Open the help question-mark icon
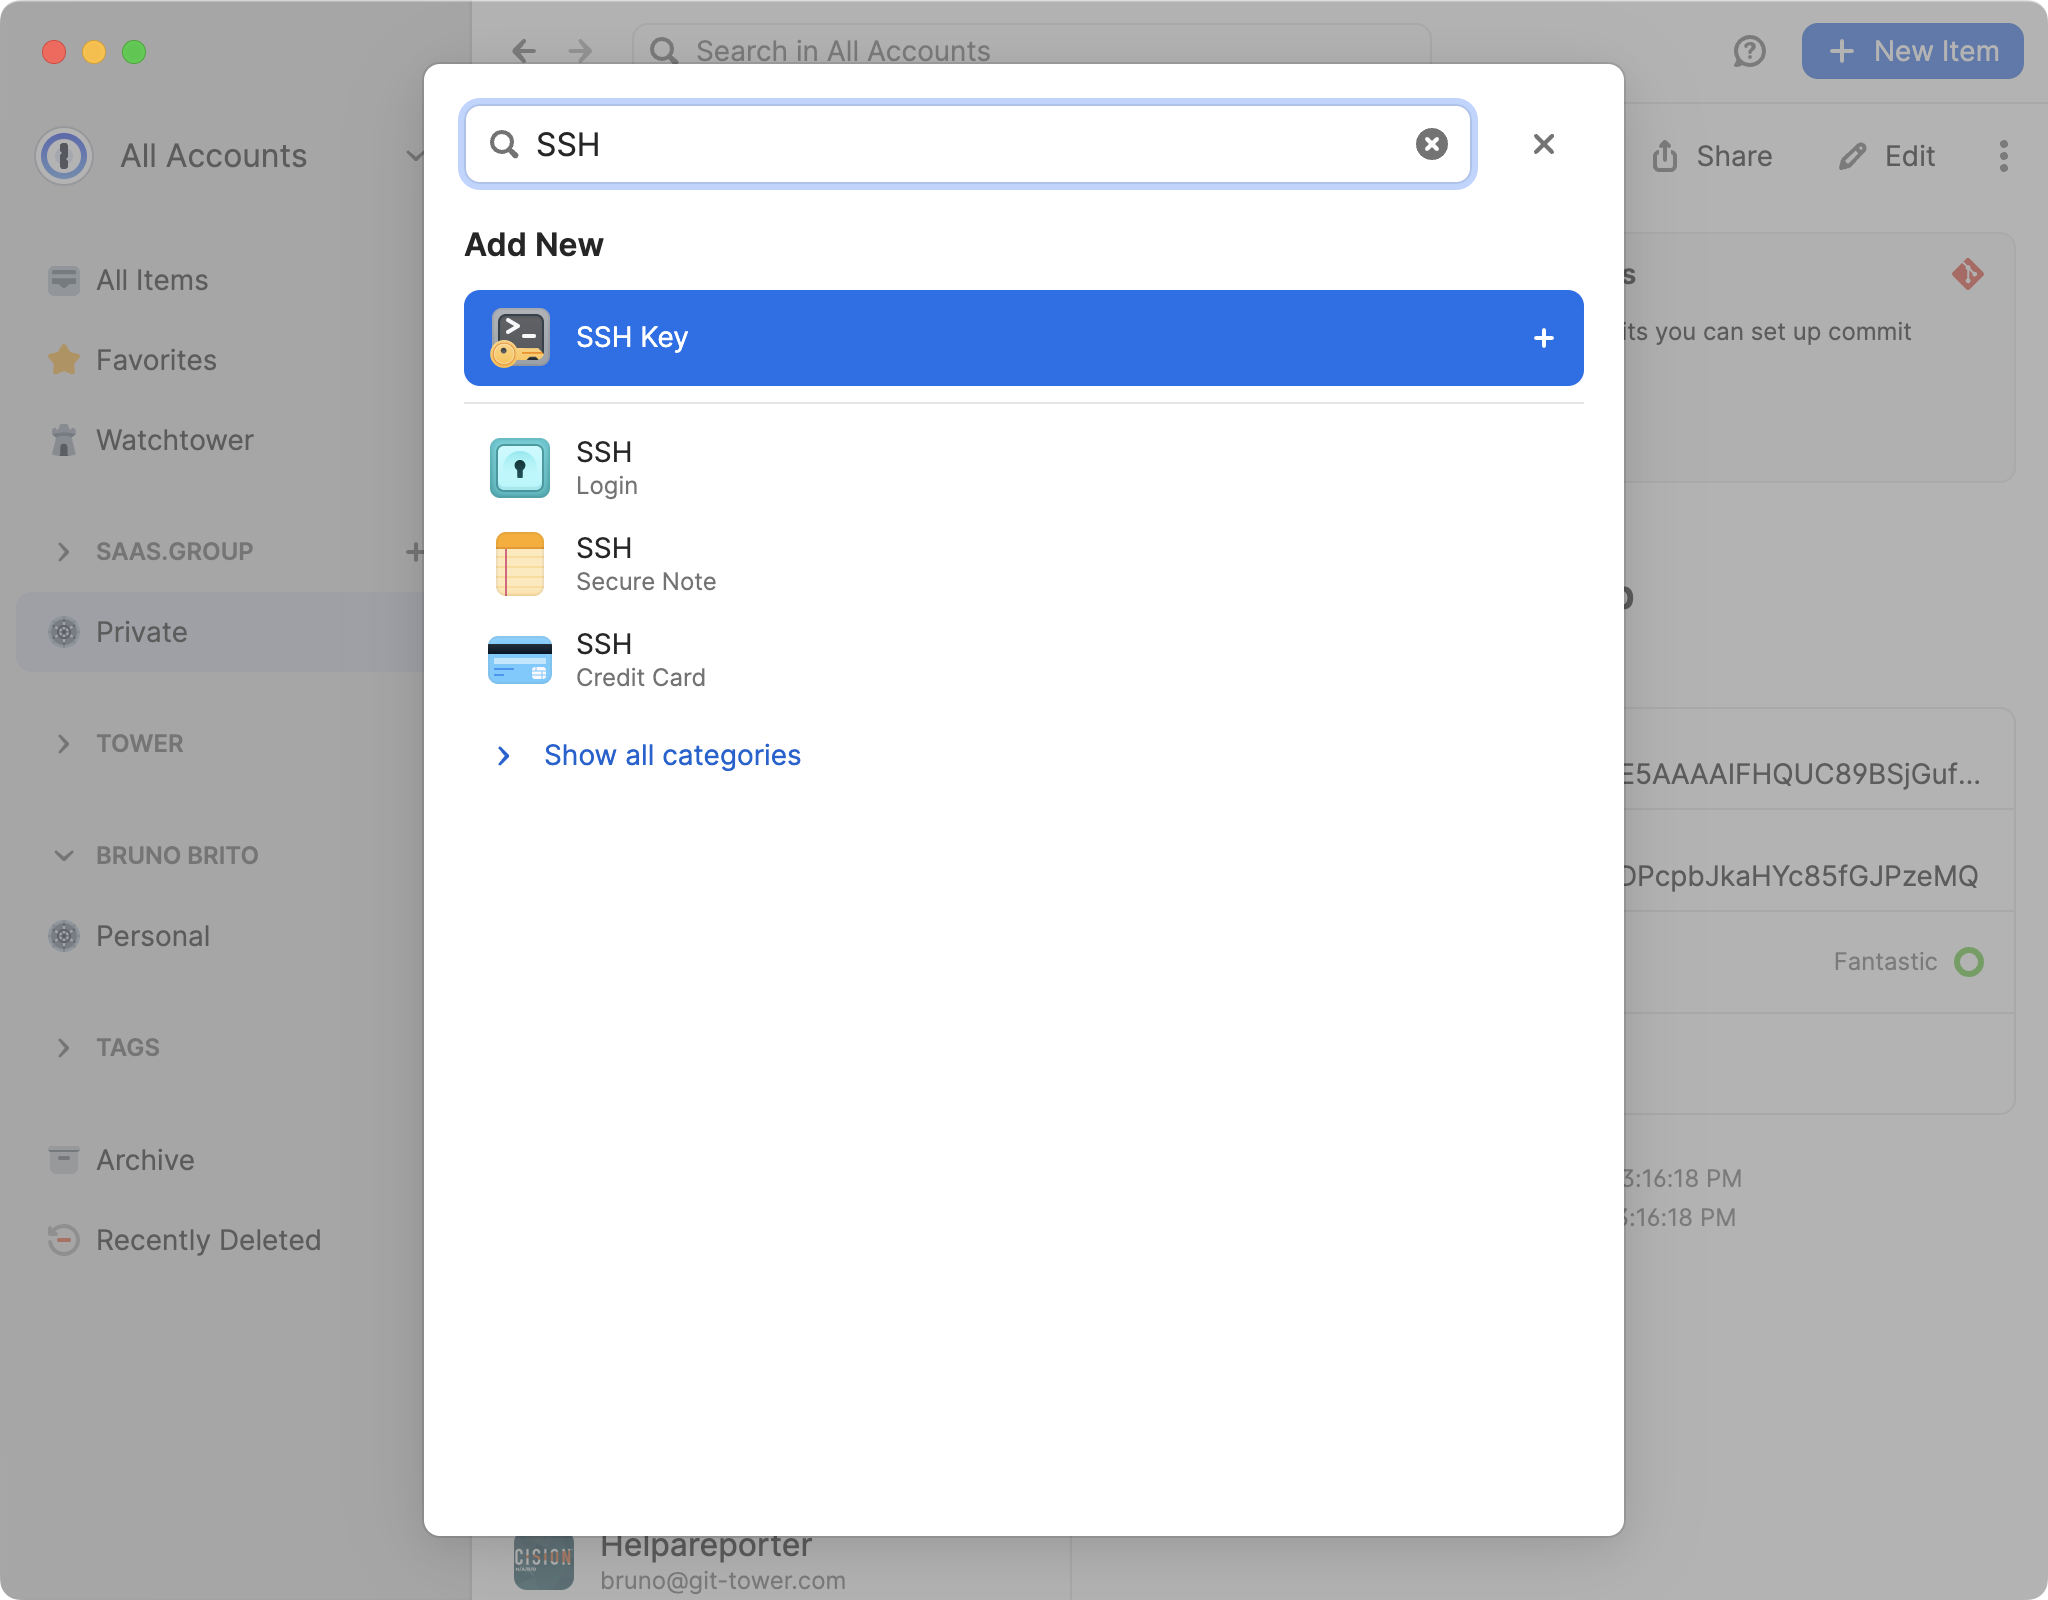Image resolution: width=2048 pixels, height=1600 pixels. pyautogui.click(x=1748, y=53)
